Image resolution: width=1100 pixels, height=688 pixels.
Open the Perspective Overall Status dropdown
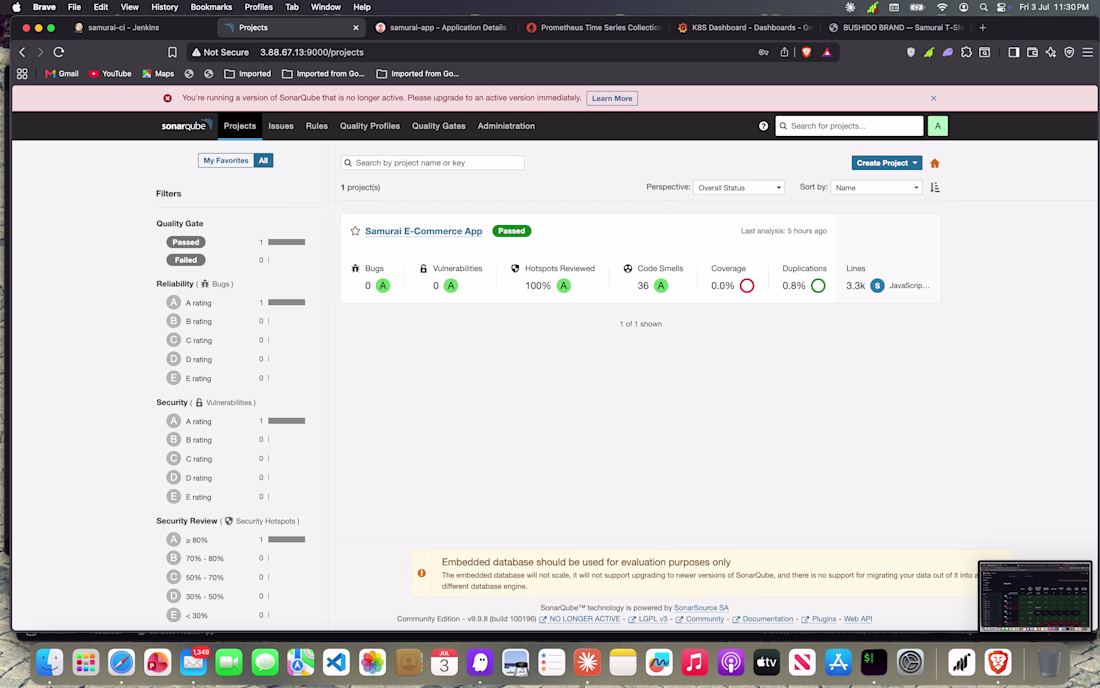point(739,188)
